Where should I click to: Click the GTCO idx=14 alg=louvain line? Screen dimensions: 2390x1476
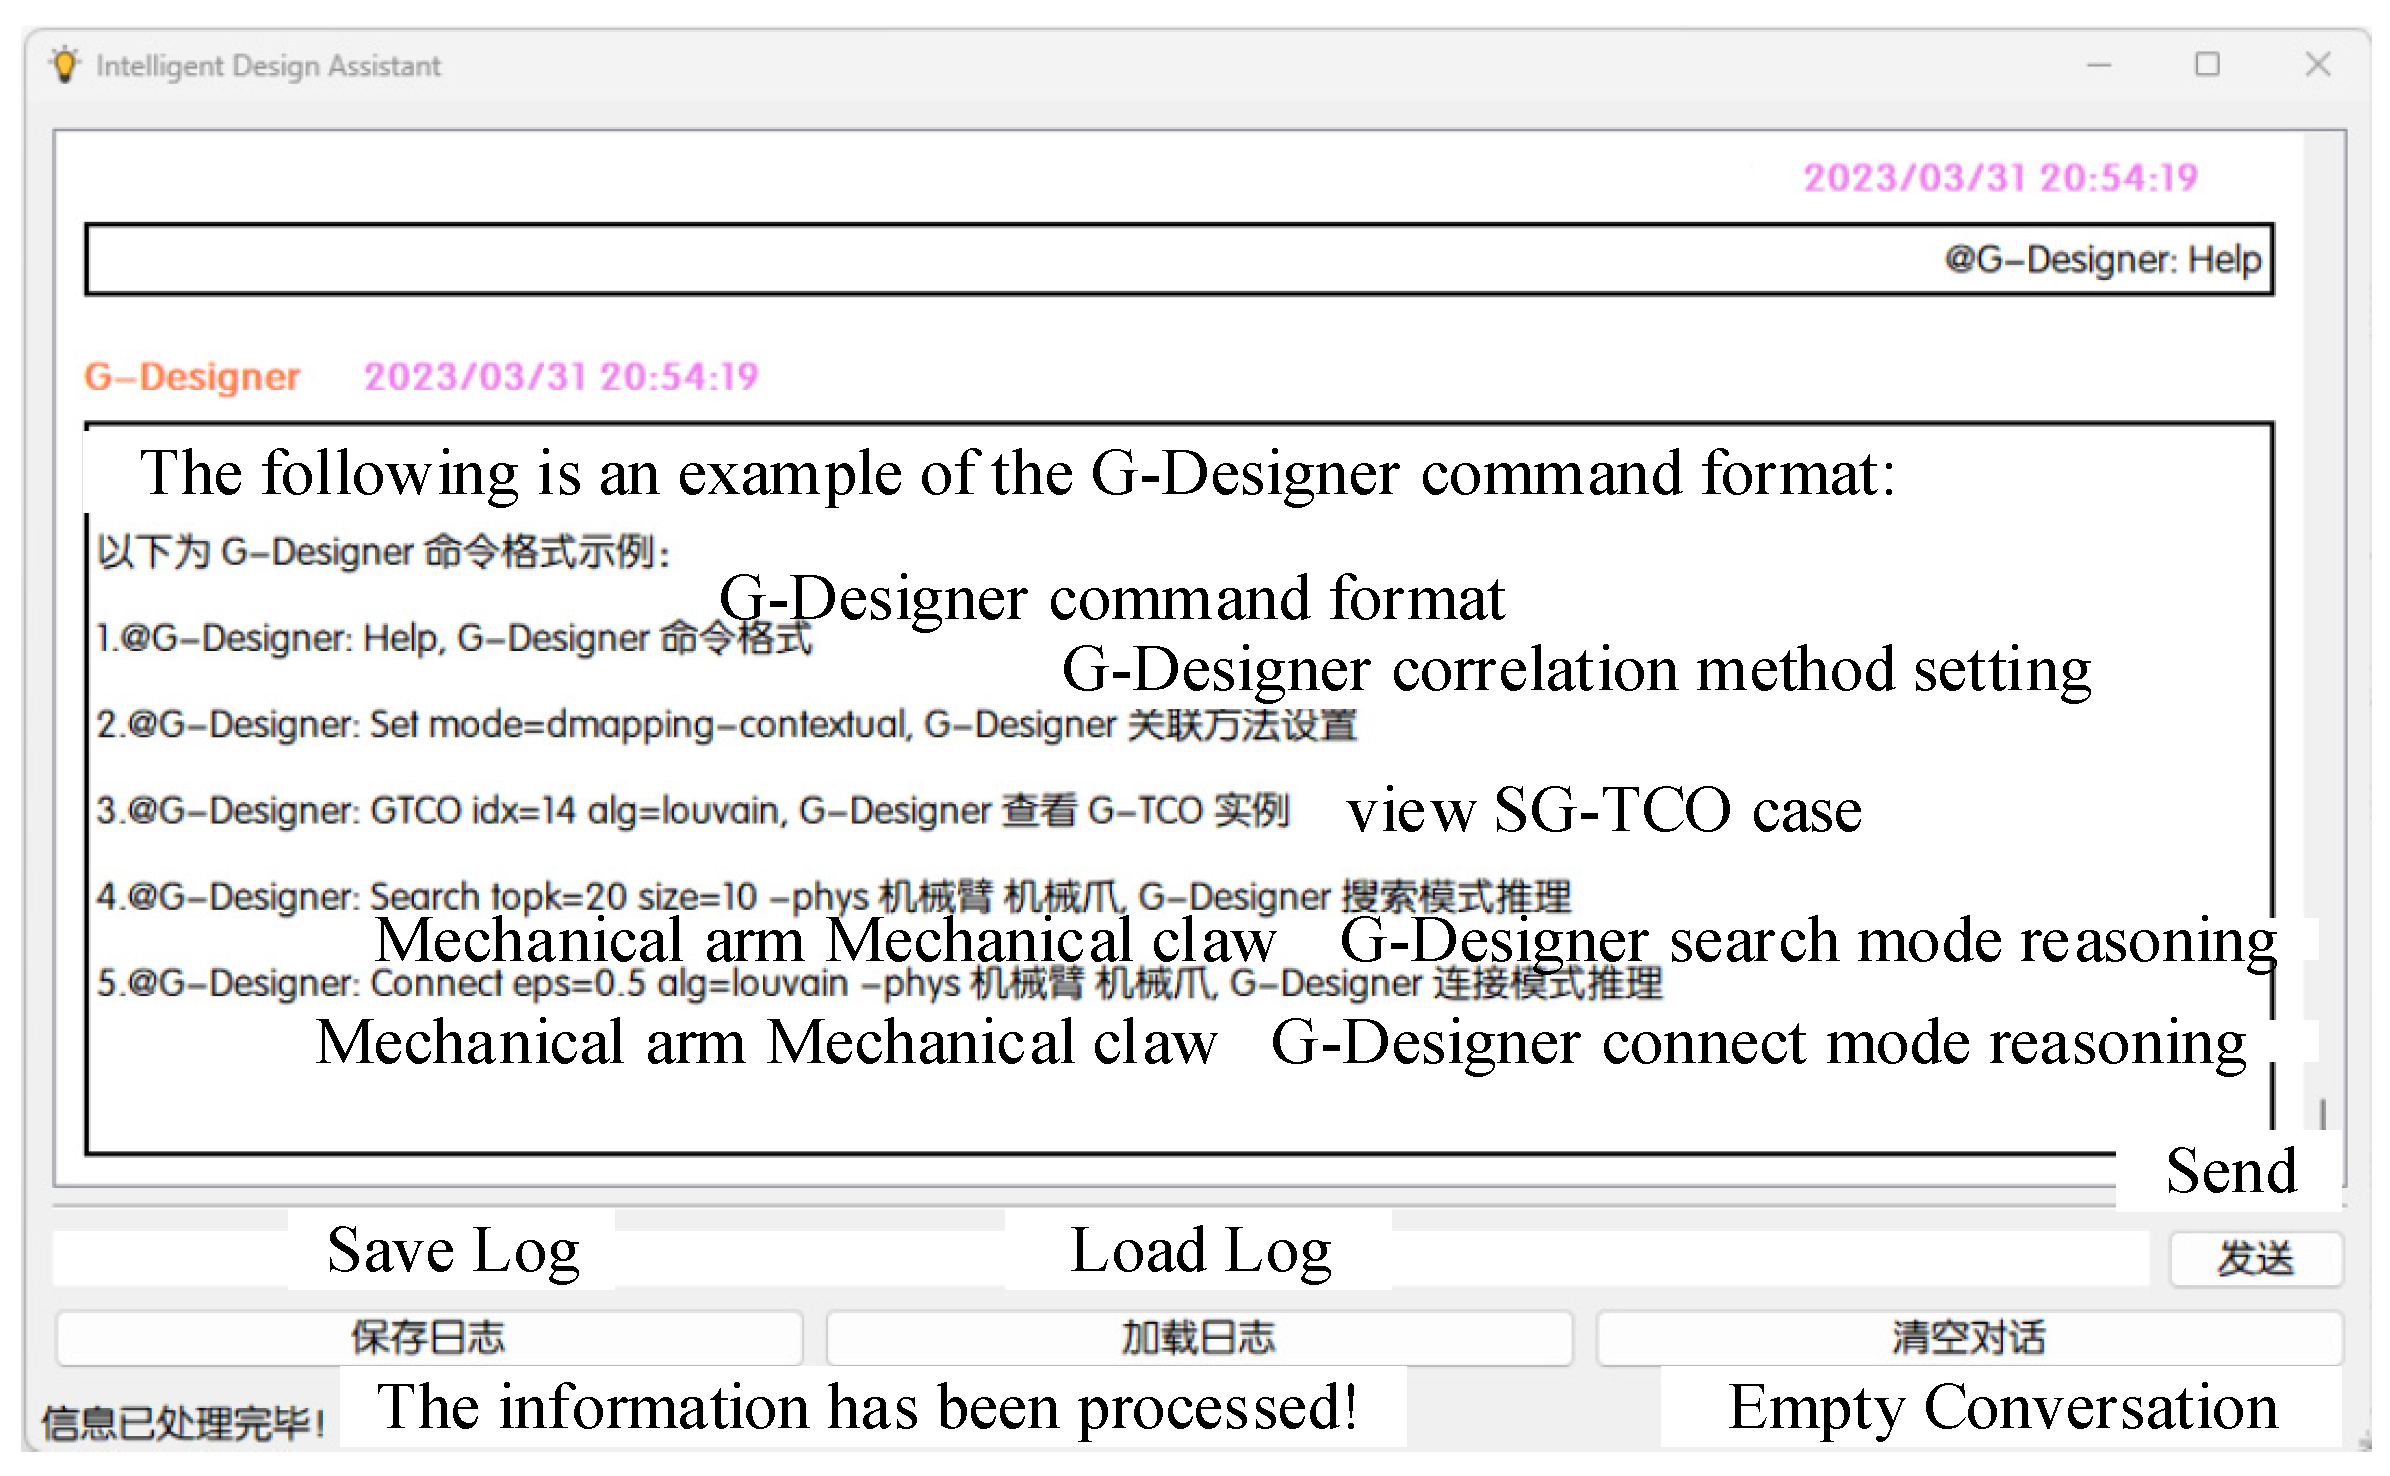click(x=692, y=810)
